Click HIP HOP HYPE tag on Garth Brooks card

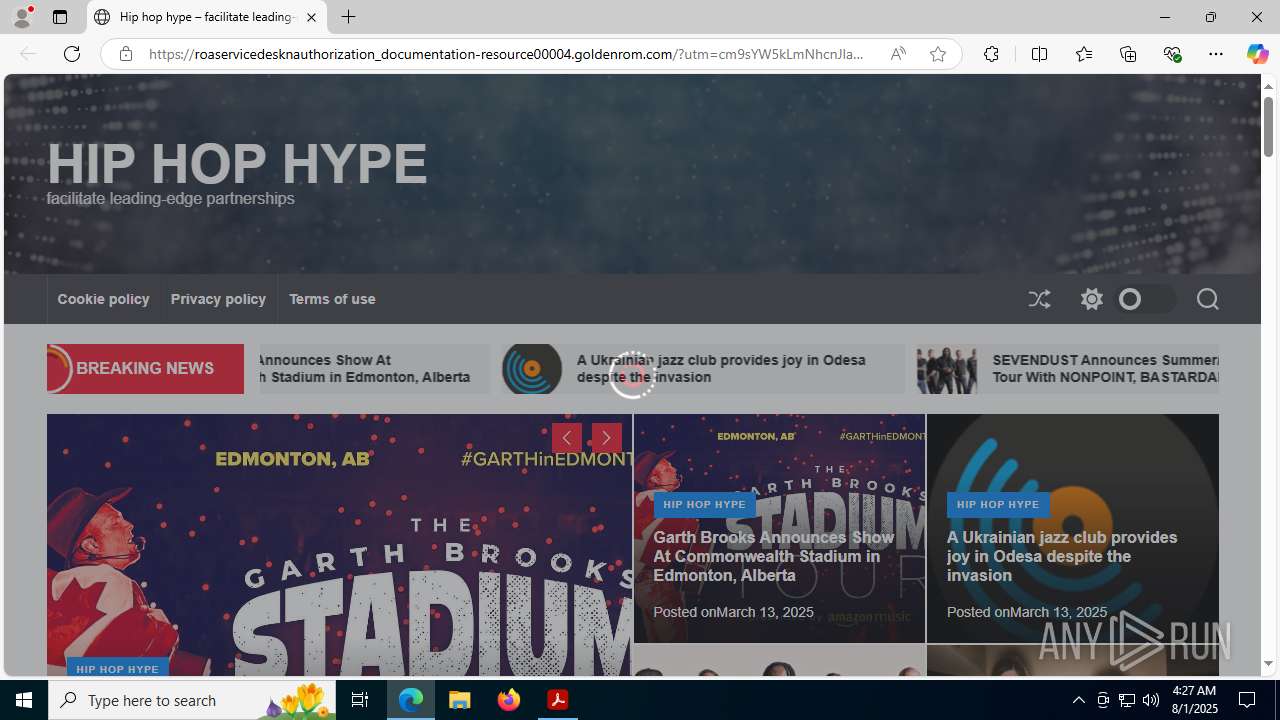tap(704, 505)
